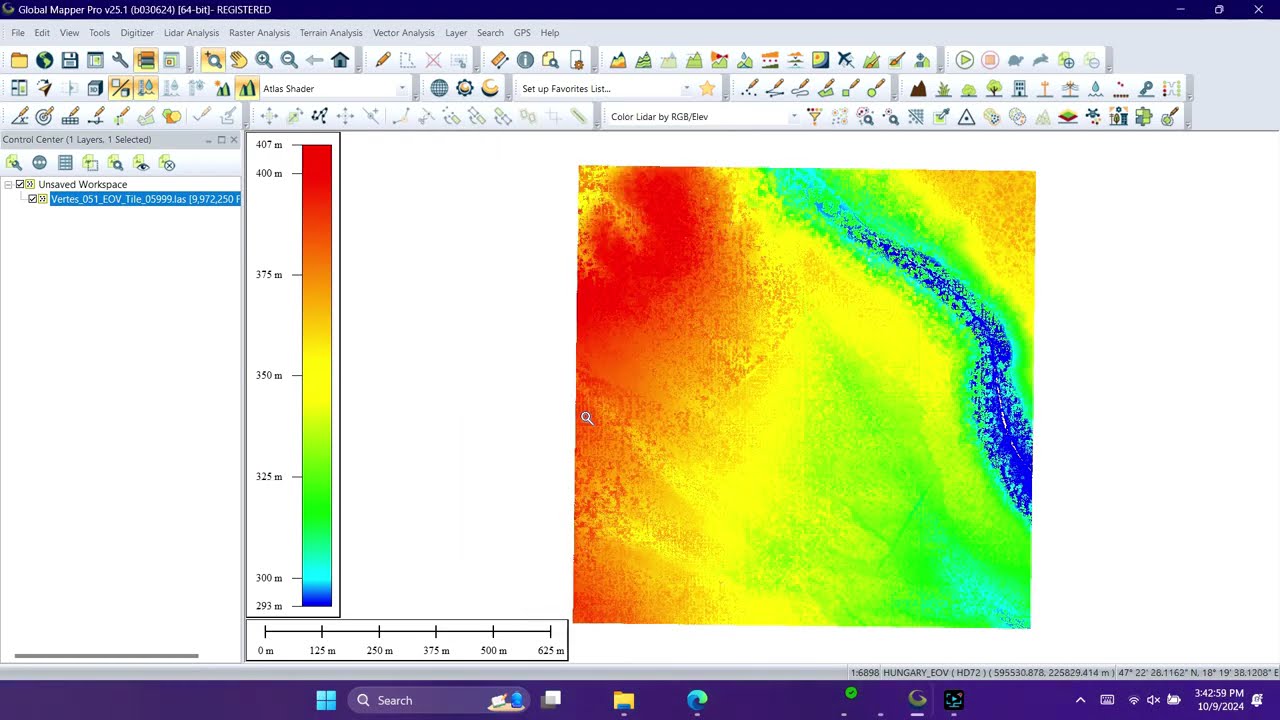Screen dimensions: 1280x720
Task: Click the elevation legend color bar
Action: click(317, 375)
